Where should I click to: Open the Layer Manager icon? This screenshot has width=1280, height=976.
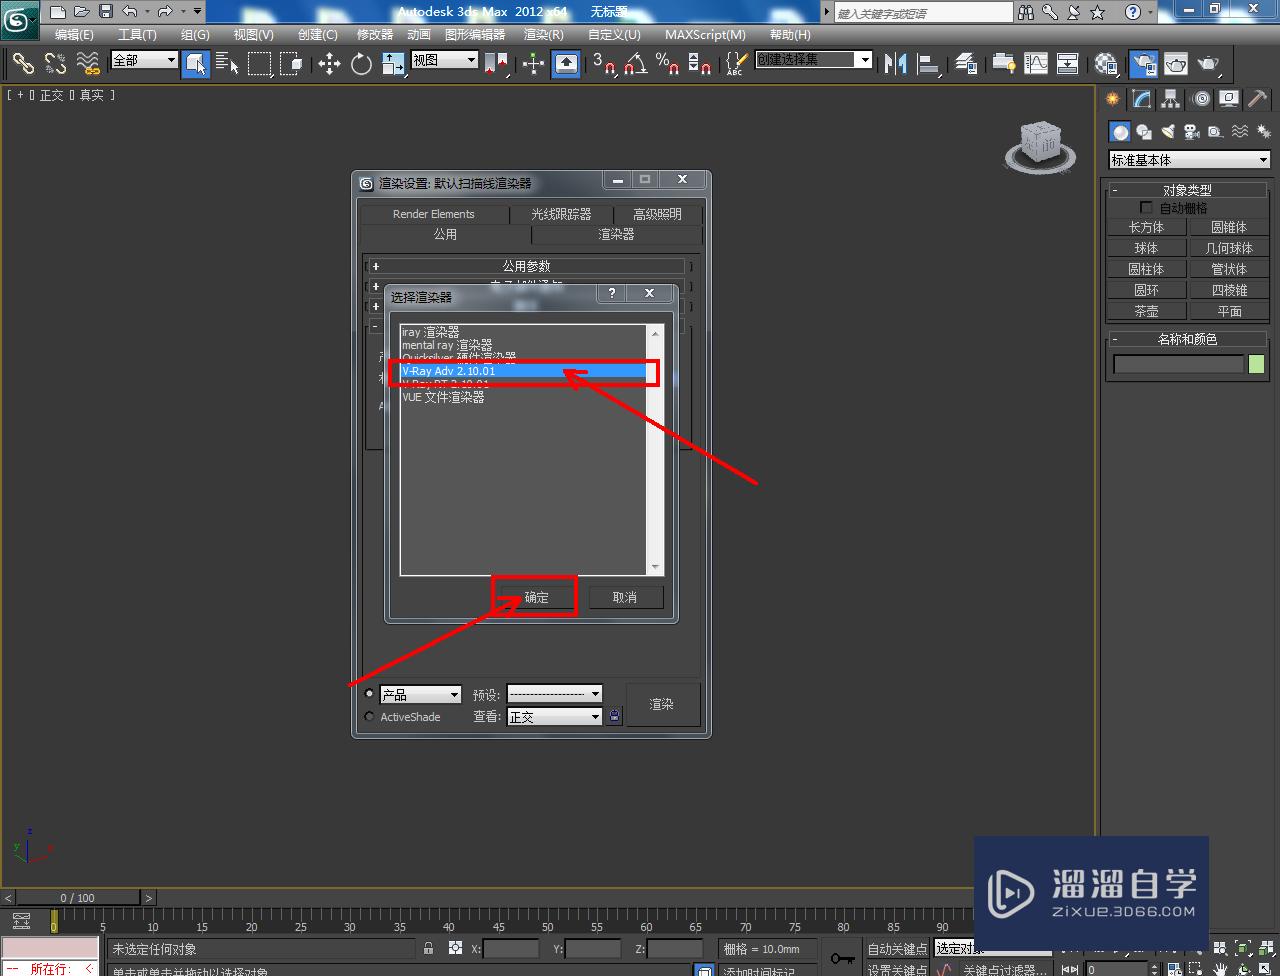coord(966,64)
